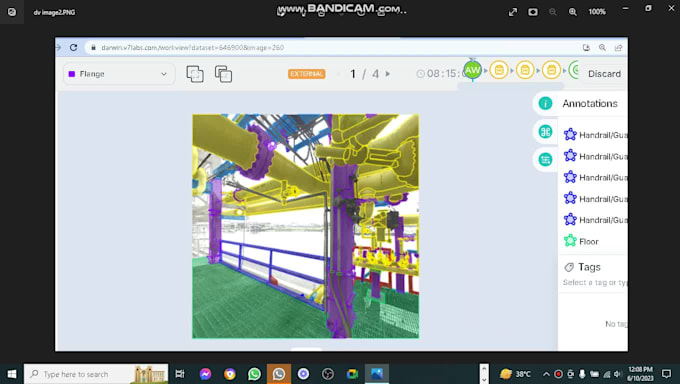The height and width of the screenshot is (384, 680).
Task: Open WhatsApp from the taskbar
Action: pos(254,374)
